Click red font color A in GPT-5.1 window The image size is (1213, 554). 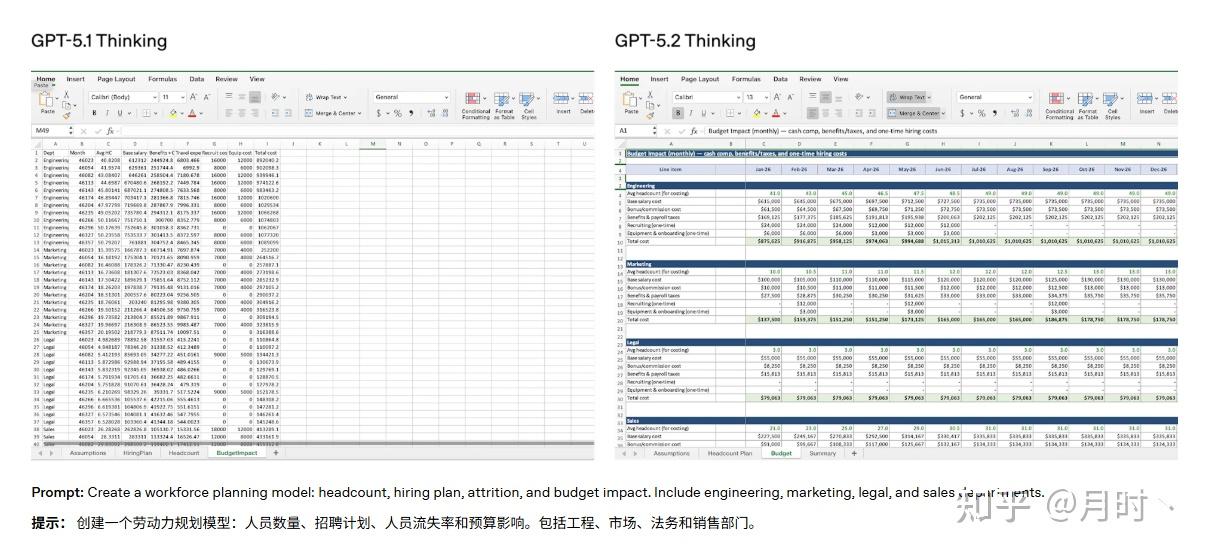(191, 113)
